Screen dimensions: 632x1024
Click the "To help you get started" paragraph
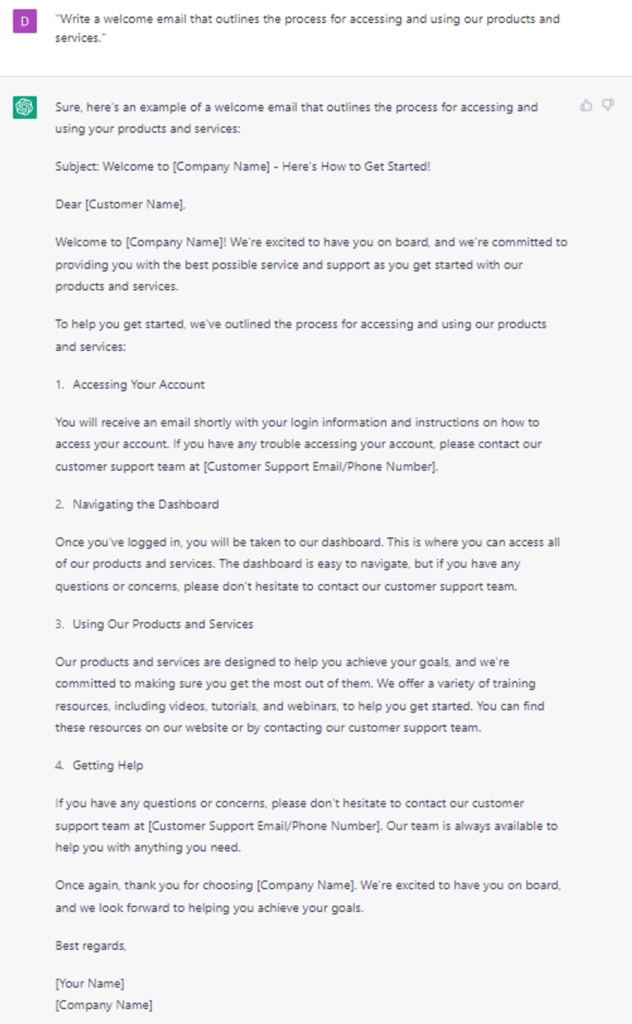301,334
